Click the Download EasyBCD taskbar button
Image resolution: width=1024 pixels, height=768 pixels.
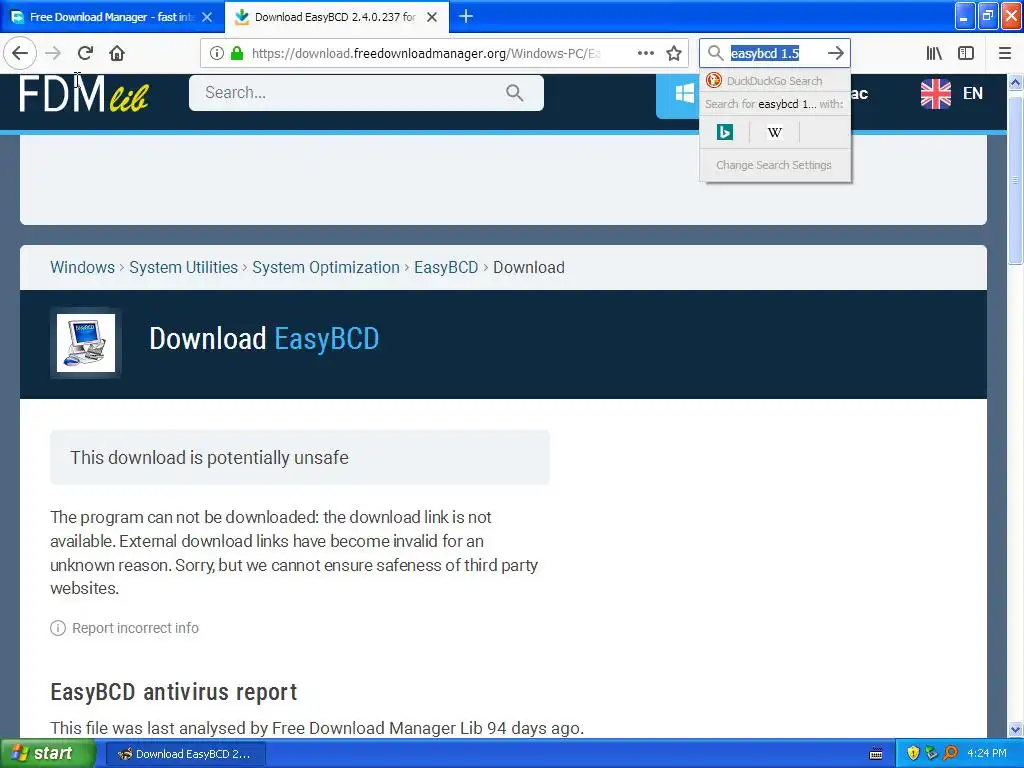pyautogui.click(x=185, y=754)
